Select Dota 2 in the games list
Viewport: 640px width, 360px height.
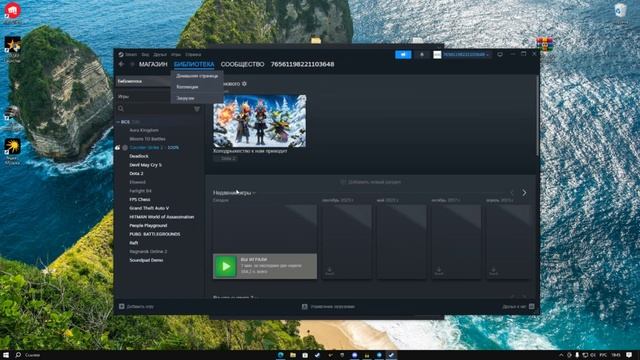coord(136,173)
